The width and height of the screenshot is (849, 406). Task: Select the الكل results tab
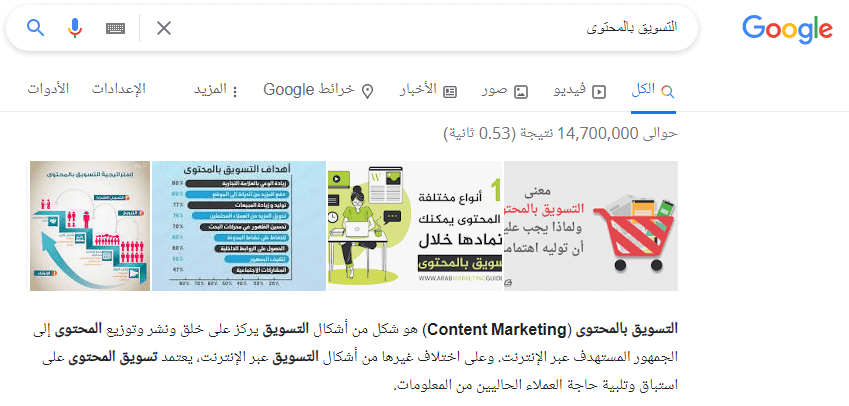(653, 90)
